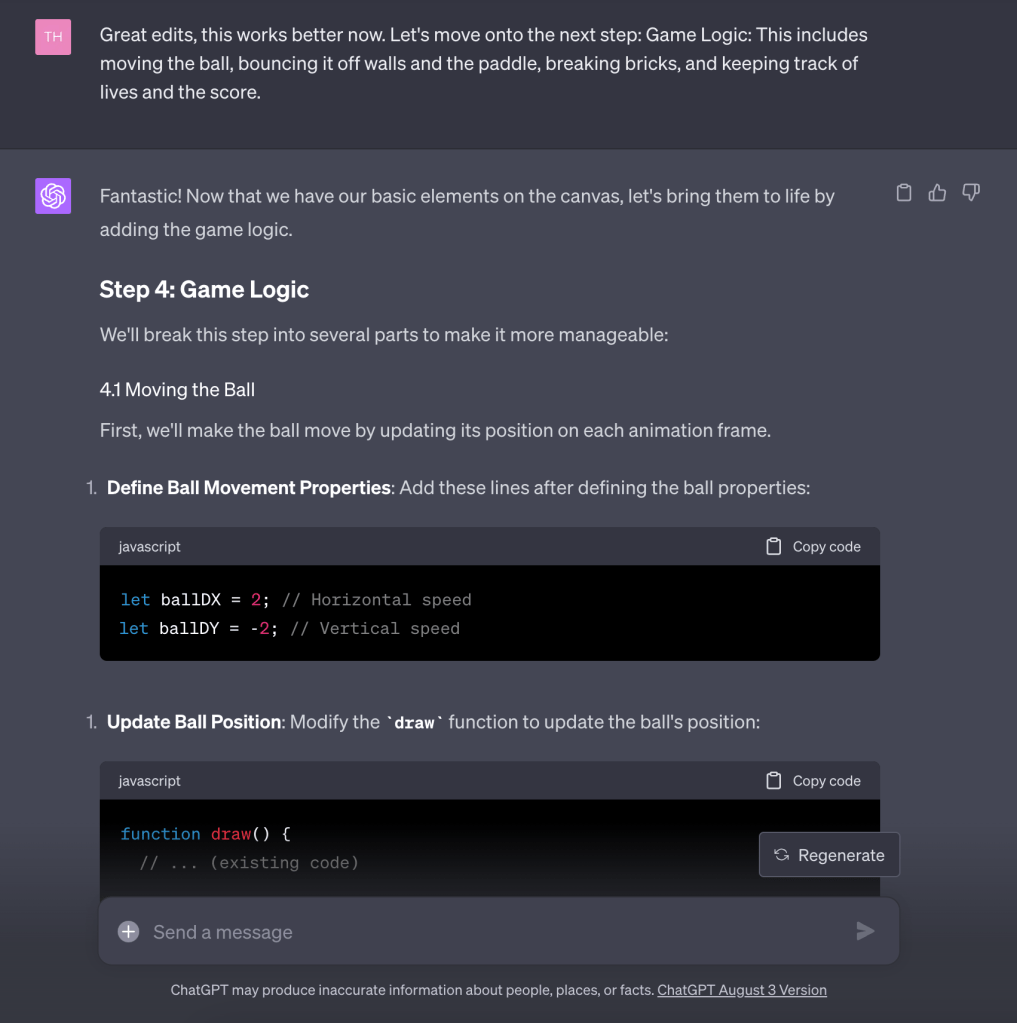This screenshot has height=1023, width=1017.
Task: Click the '4.1 Moving the Ball' subheading
Action: 177,390
